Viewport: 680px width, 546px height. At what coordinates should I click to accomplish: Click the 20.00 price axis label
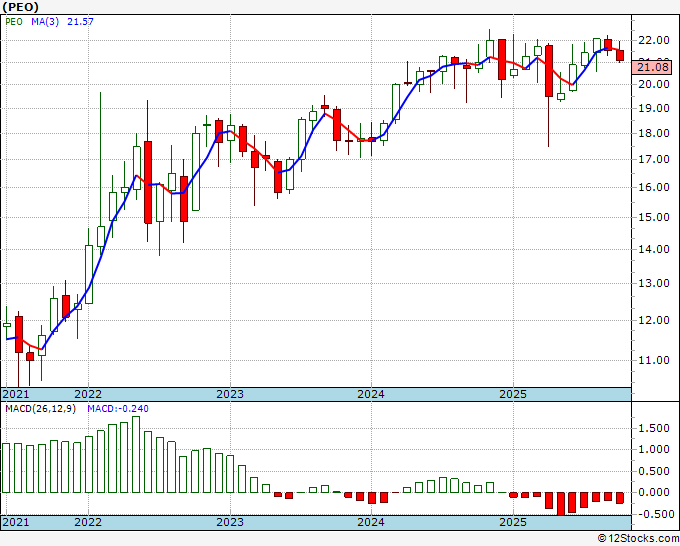point(654,84)
